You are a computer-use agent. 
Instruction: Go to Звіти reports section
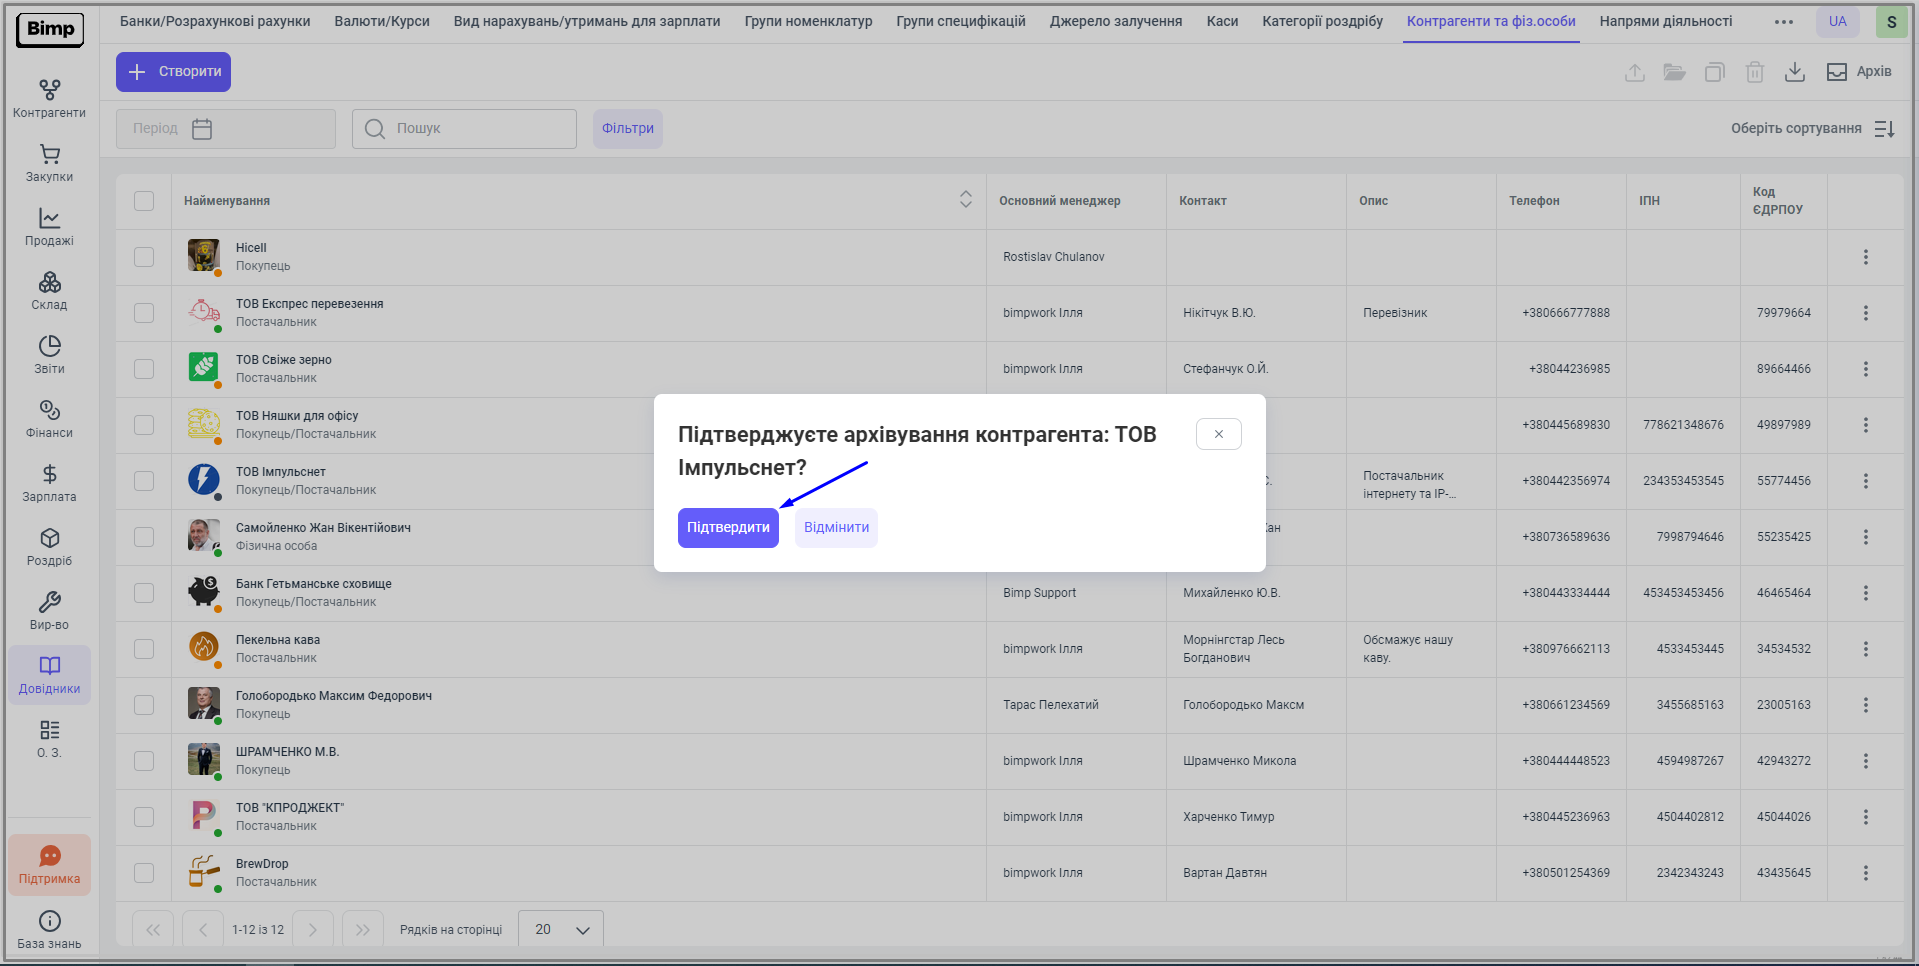click(x=49, y=355)
